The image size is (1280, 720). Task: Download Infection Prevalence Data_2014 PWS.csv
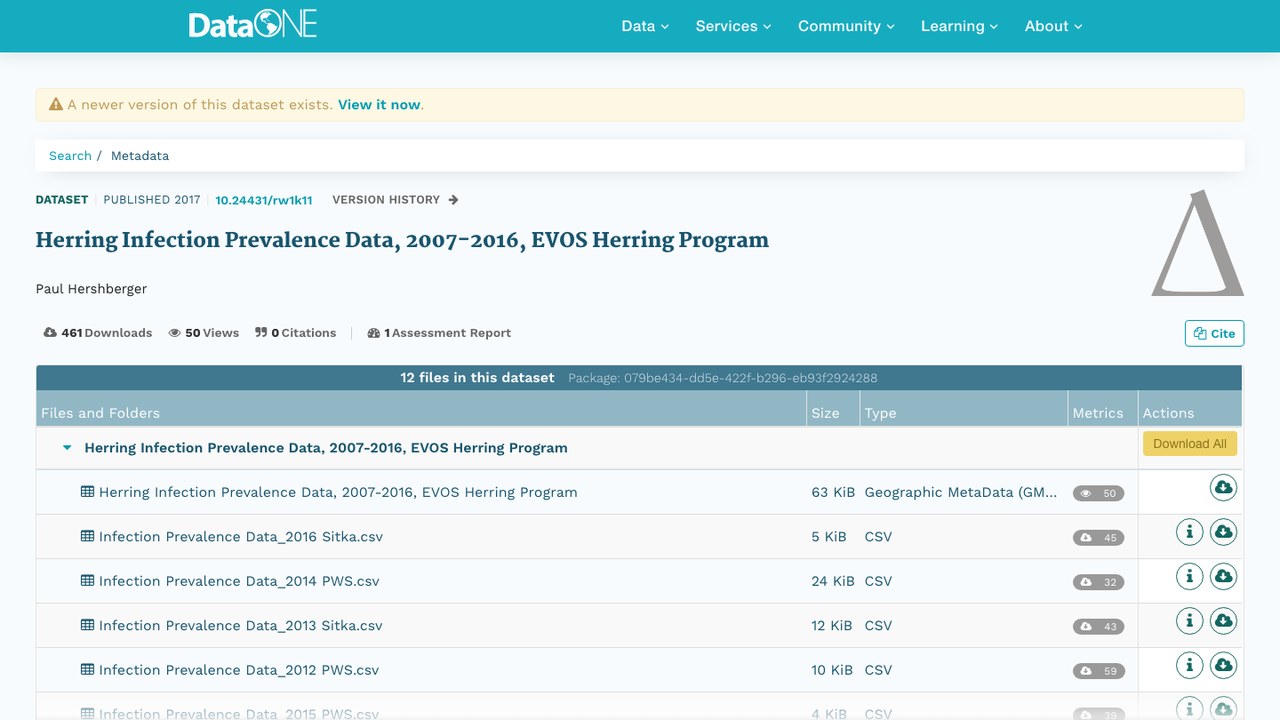tap(1223, 576)
